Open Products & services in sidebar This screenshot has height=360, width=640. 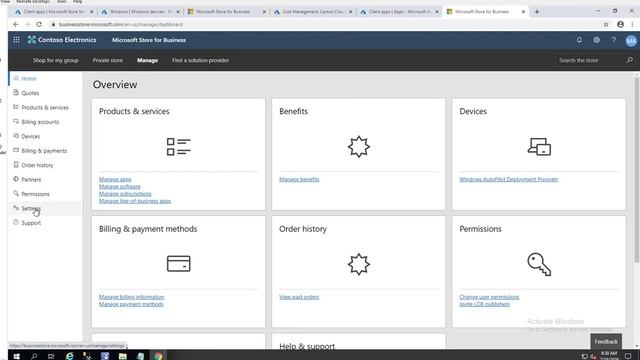(45, 107)
